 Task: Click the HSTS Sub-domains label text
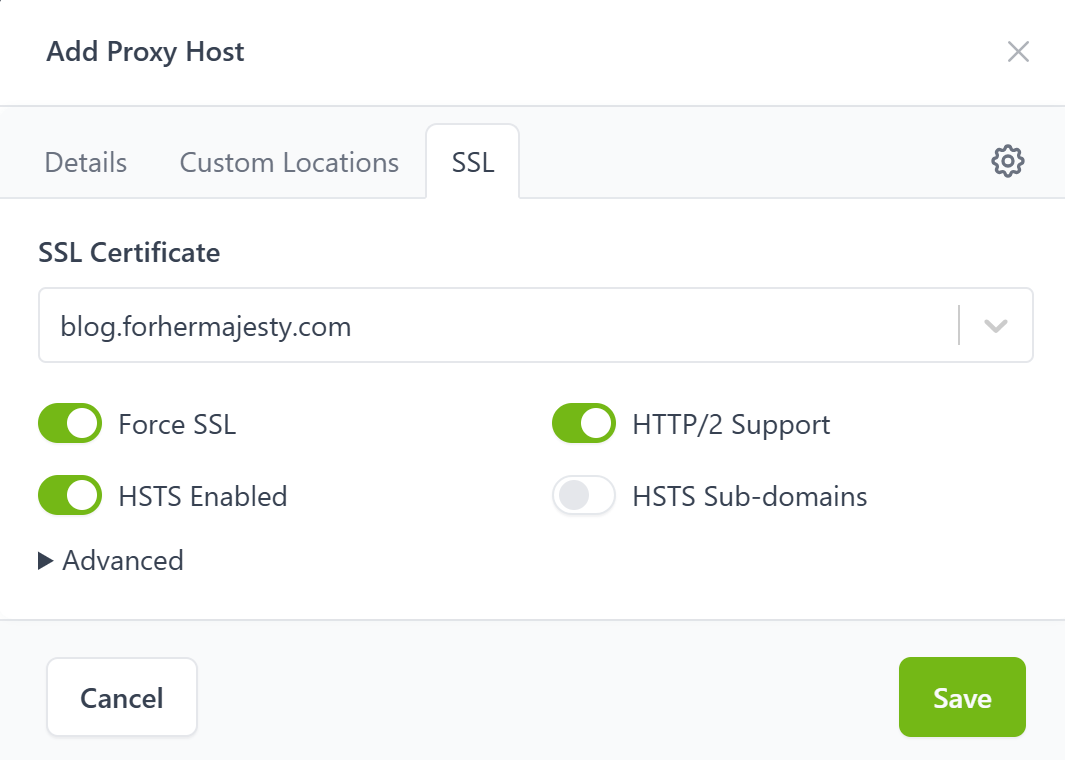click(749, 497)
